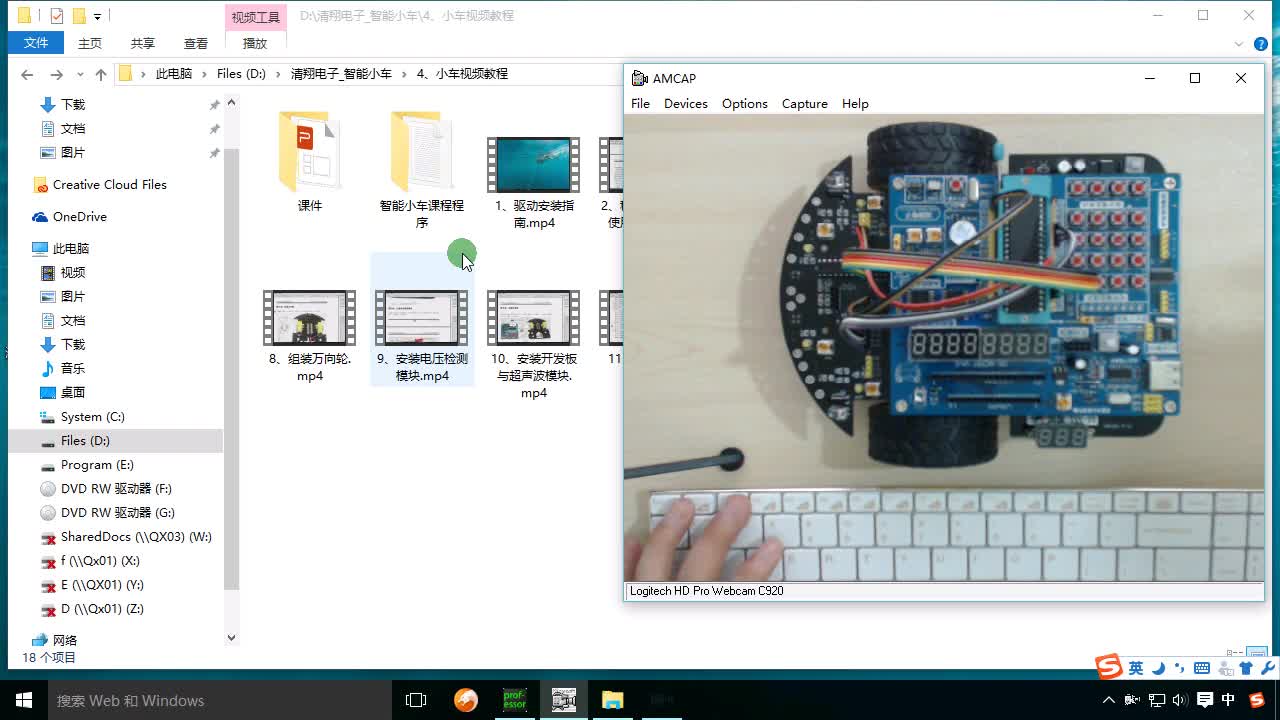
Task: Expand the chevron after 此电脑 breadcrumb
Action: (204, 74)
